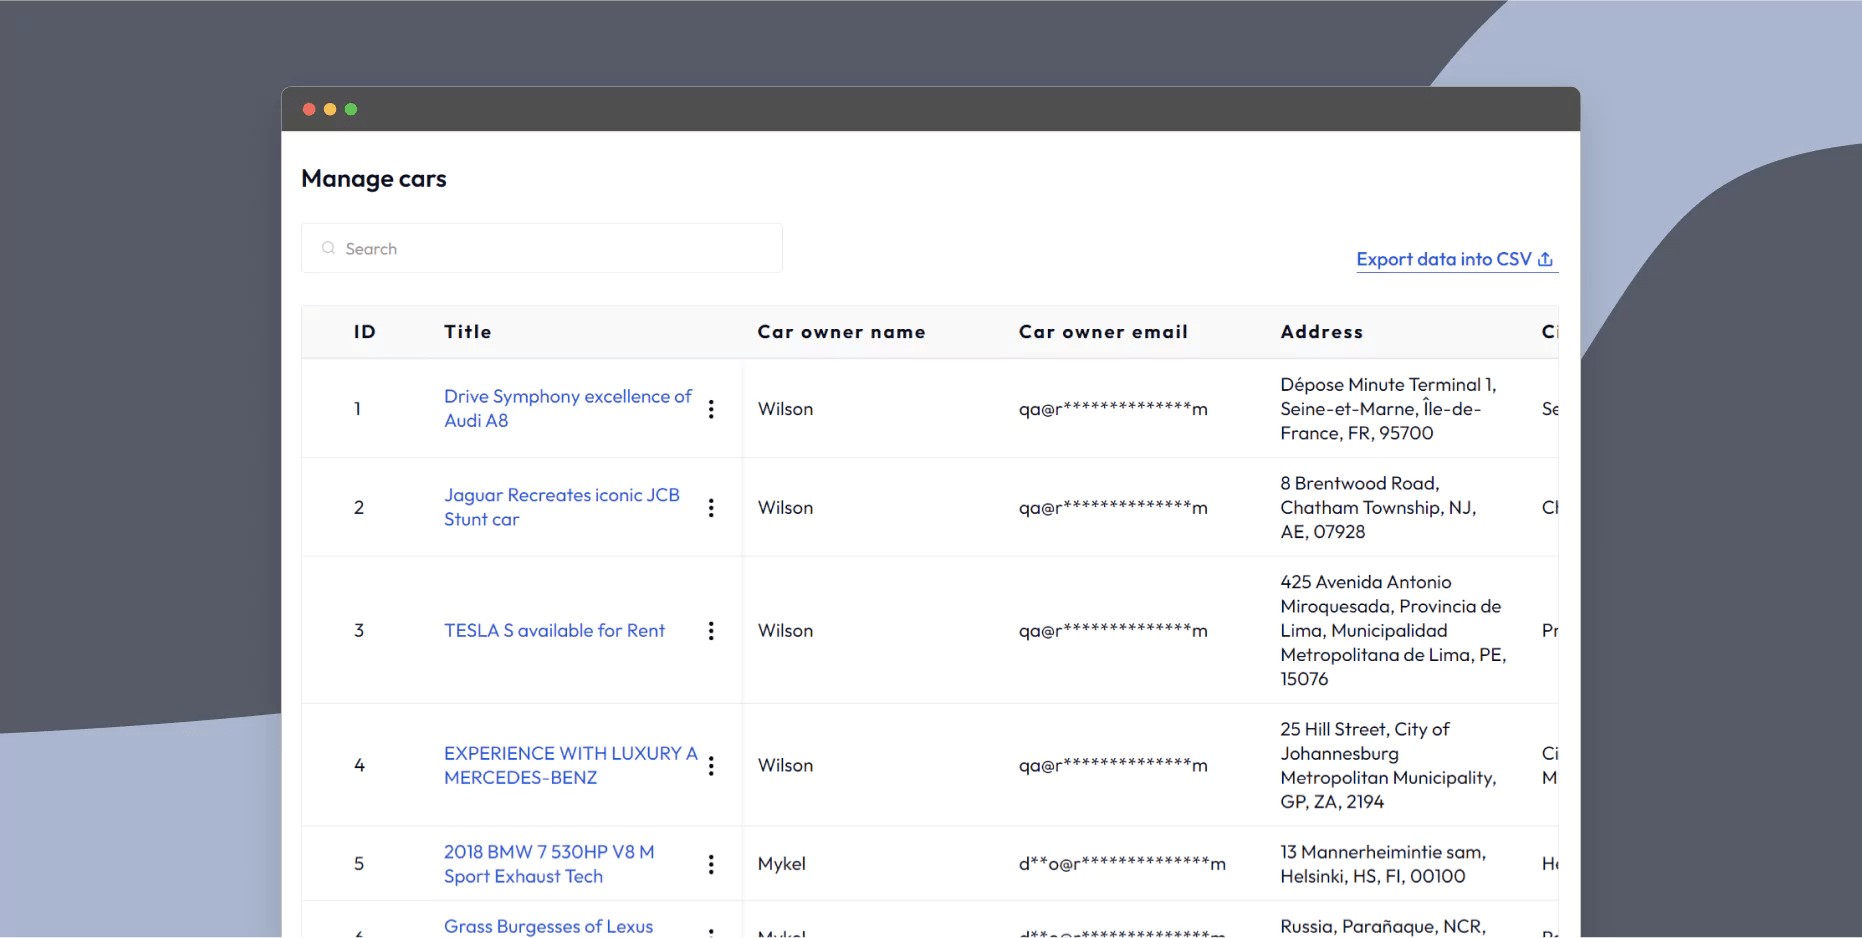Open the kebab menu for Drive Symphony Audi A8
This screenshot has width=1862, height=938.
[711, 409]
